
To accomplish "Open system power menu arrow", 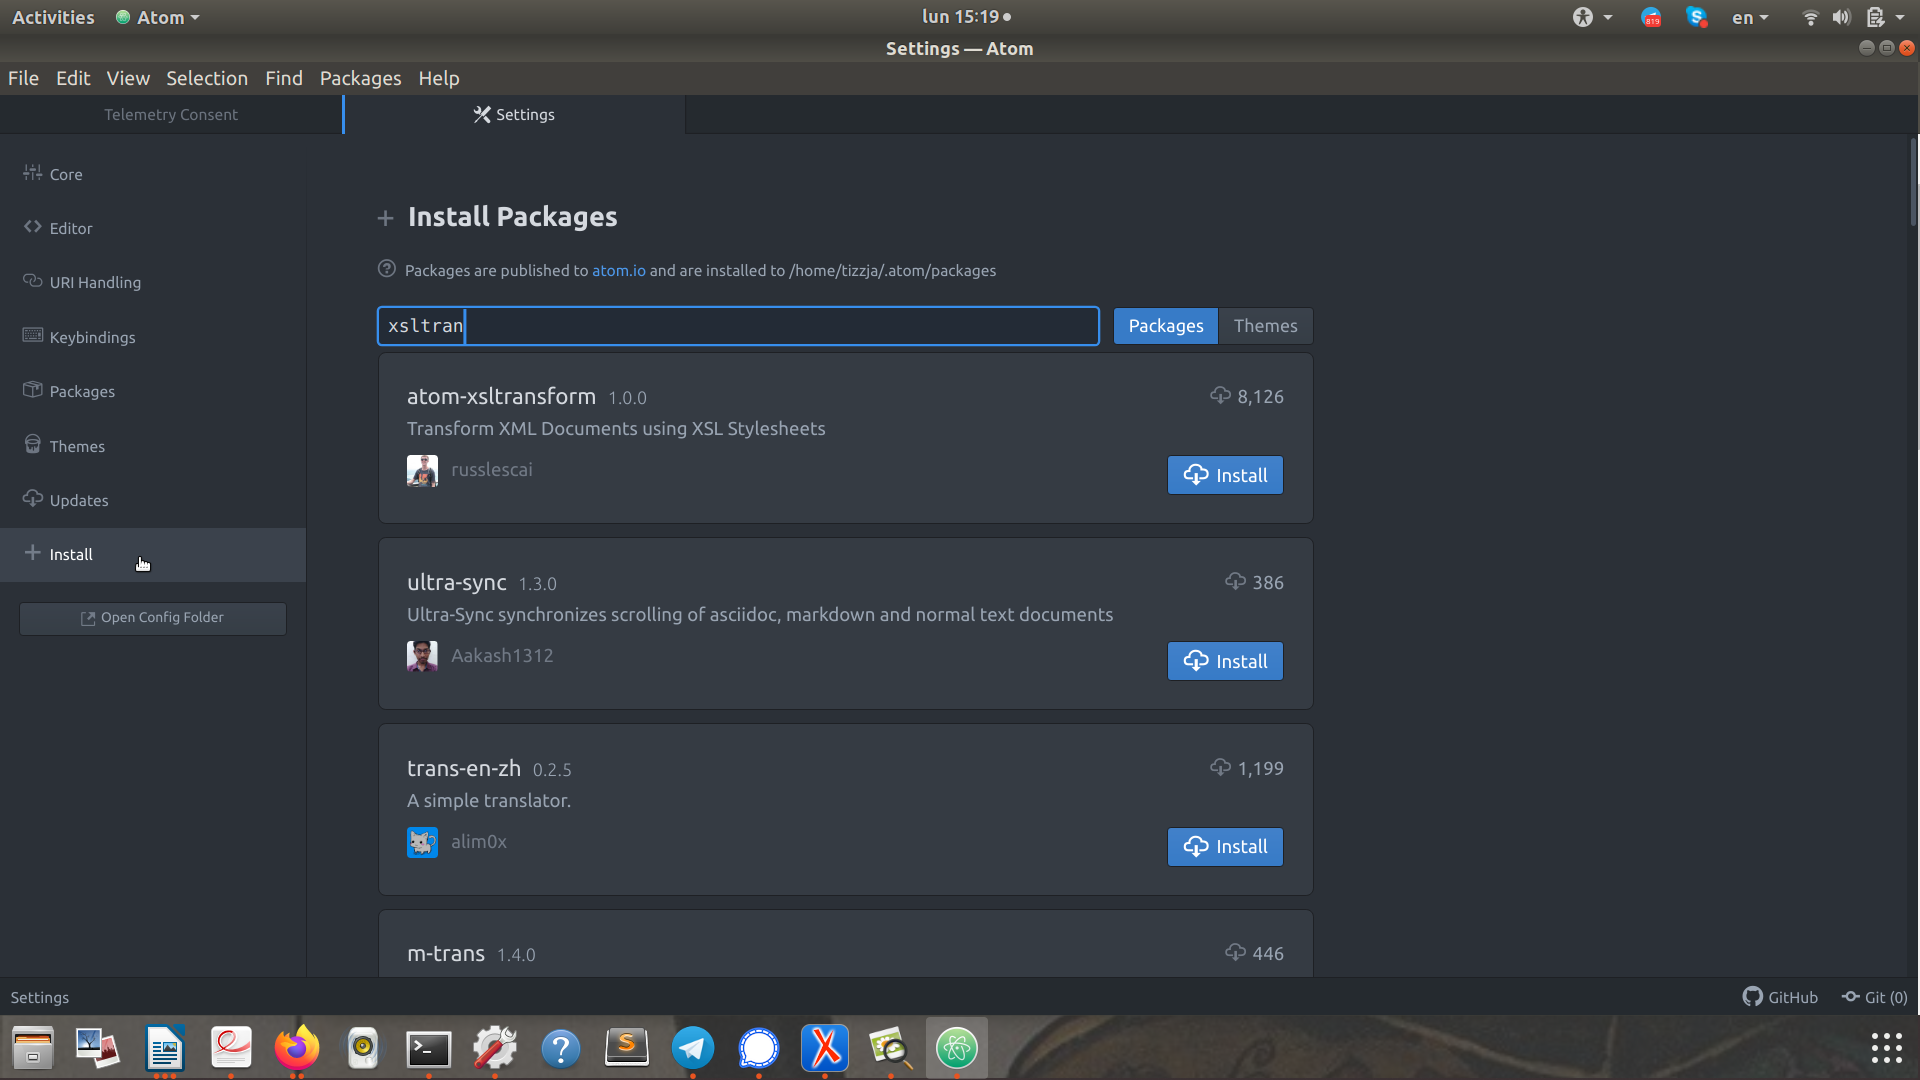I will [x=1900, y=17].
